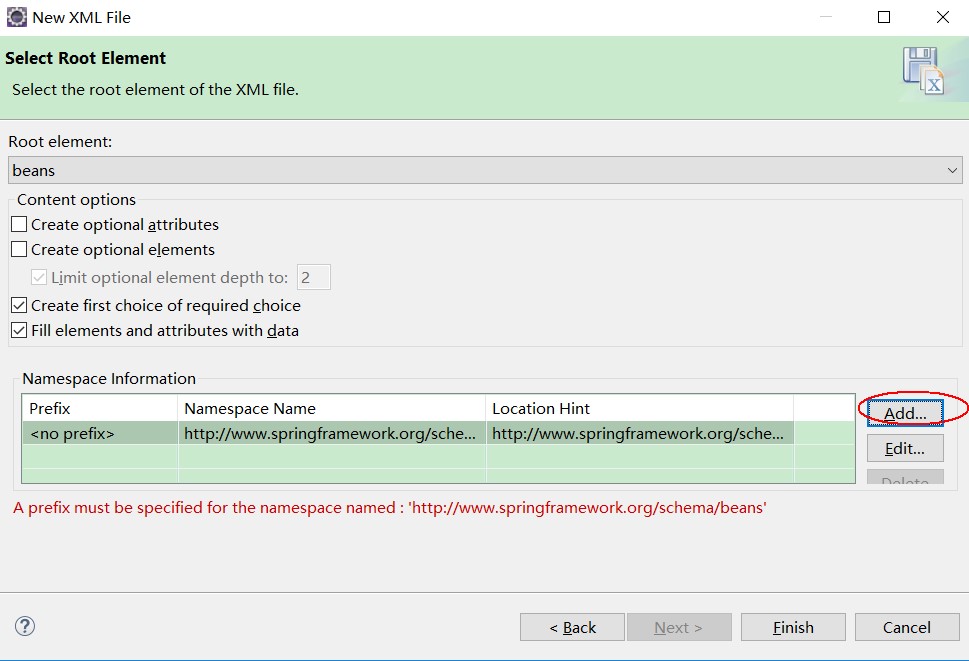Click the XML file wizard banner icon
Viewport: 969px width, 661px height.
pos(923,70)
